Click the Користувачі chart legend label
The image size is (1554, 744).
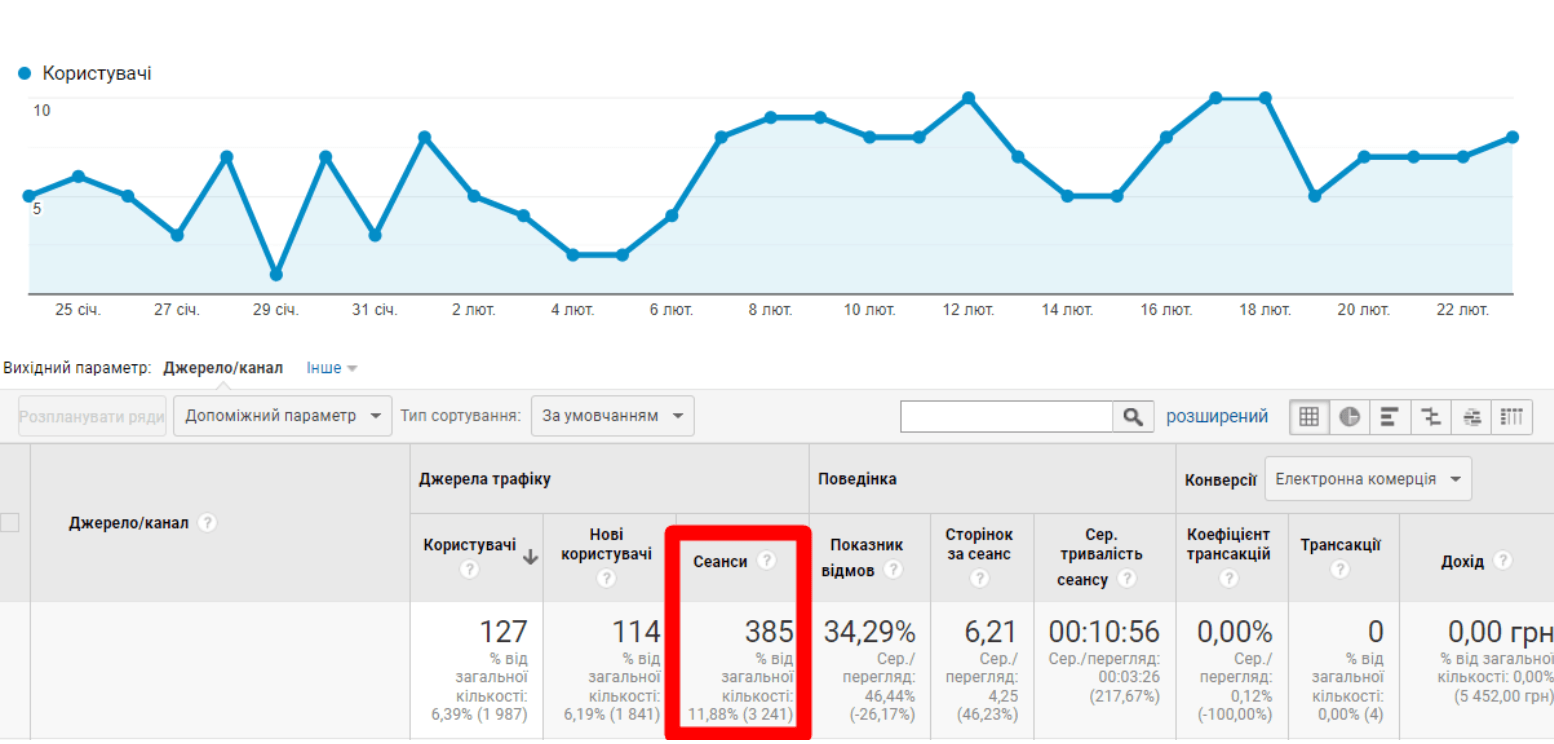[97, 74]
